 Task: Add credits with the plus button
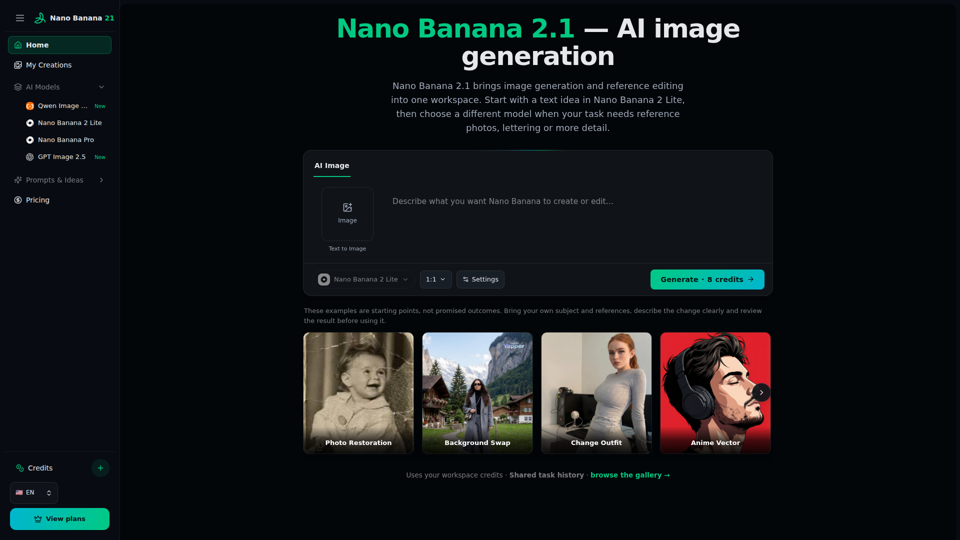coord(100,468)
